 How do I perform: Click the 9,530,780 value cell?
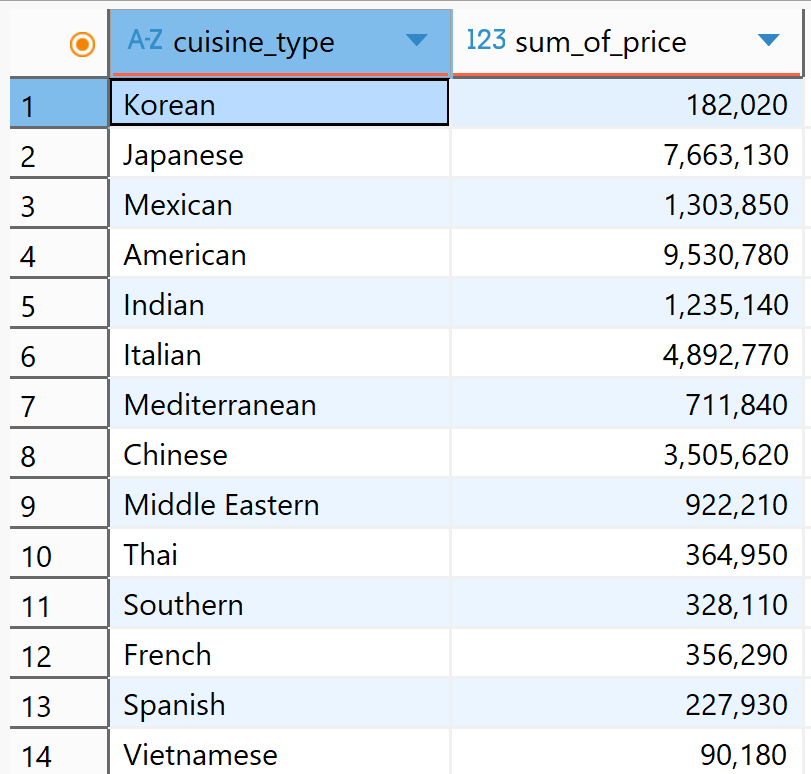pos(627,254)
